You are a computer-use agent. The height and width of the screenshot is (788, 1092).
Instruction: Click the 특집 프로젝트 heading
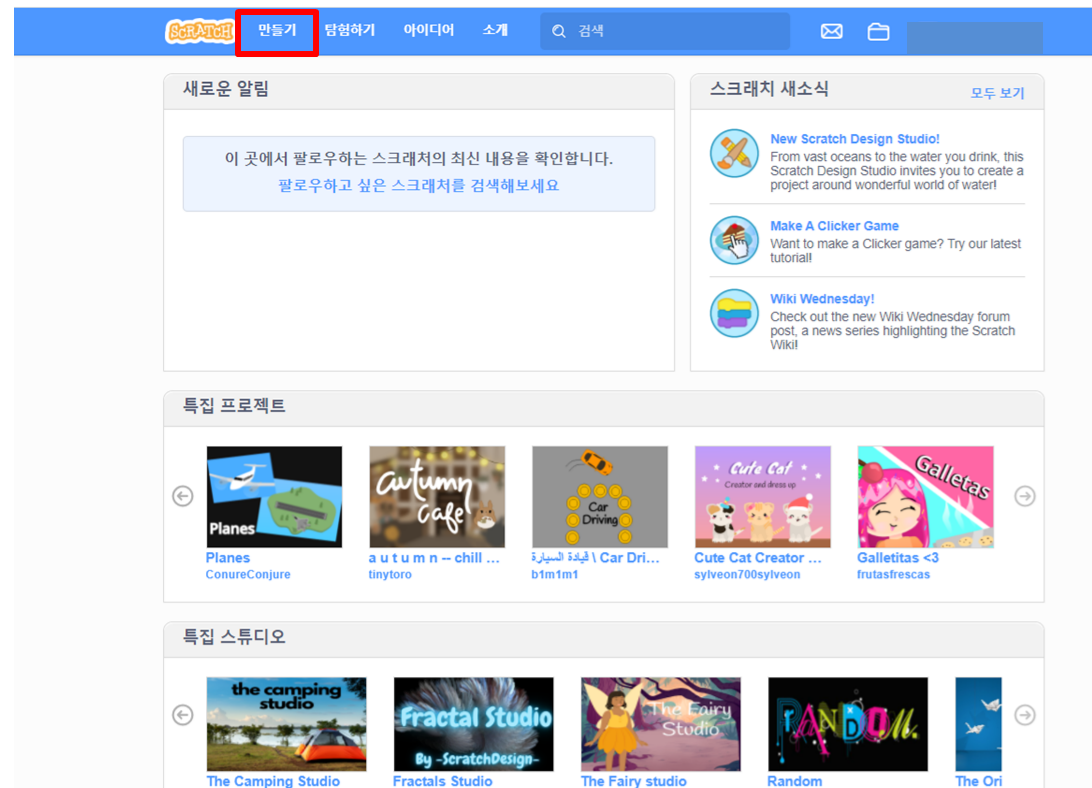(x=234, y=405)
